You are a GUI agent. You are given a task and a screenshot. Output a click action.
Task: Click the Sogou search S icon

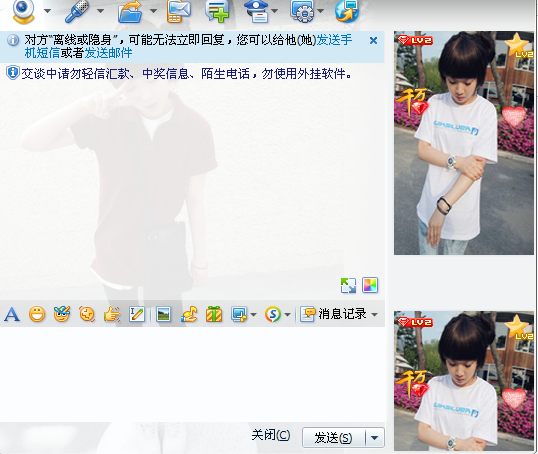(x=273, y=314)
